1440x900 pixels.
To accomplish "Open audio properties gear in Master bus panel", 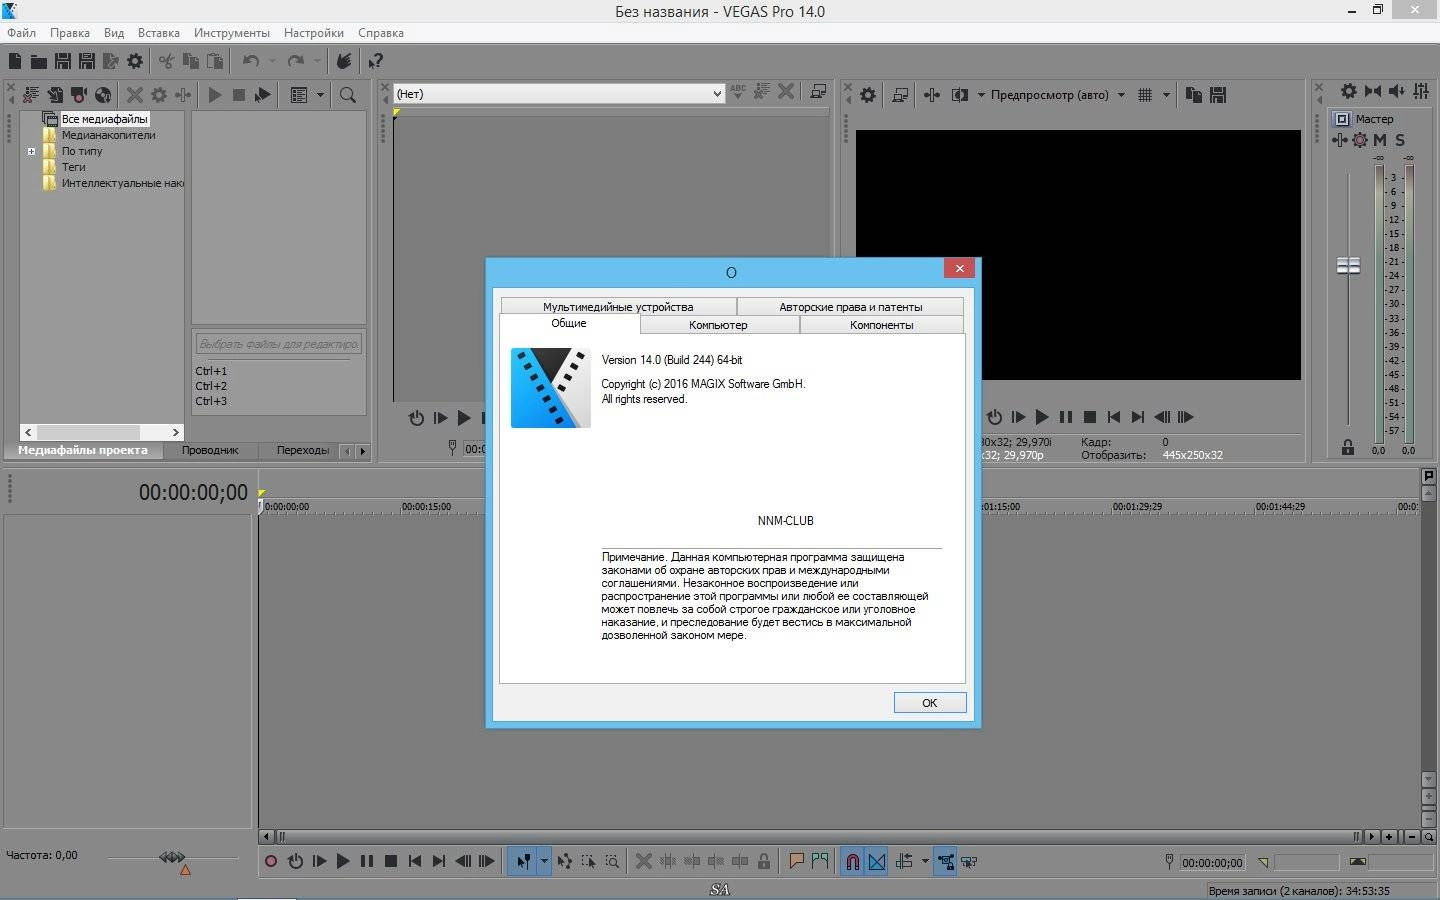I will coord(1349,91).
